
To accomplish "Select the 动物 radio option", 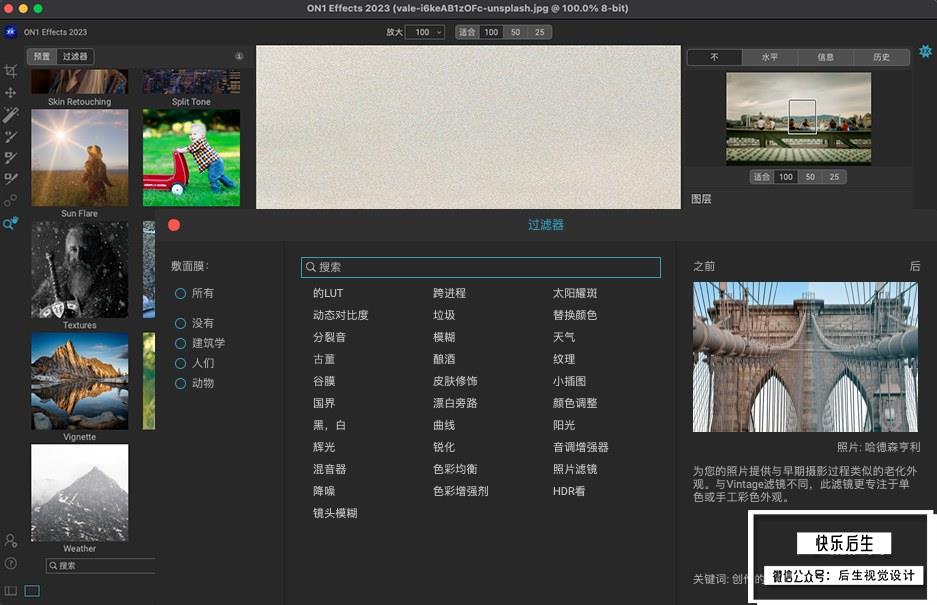I will click(180, 383).
